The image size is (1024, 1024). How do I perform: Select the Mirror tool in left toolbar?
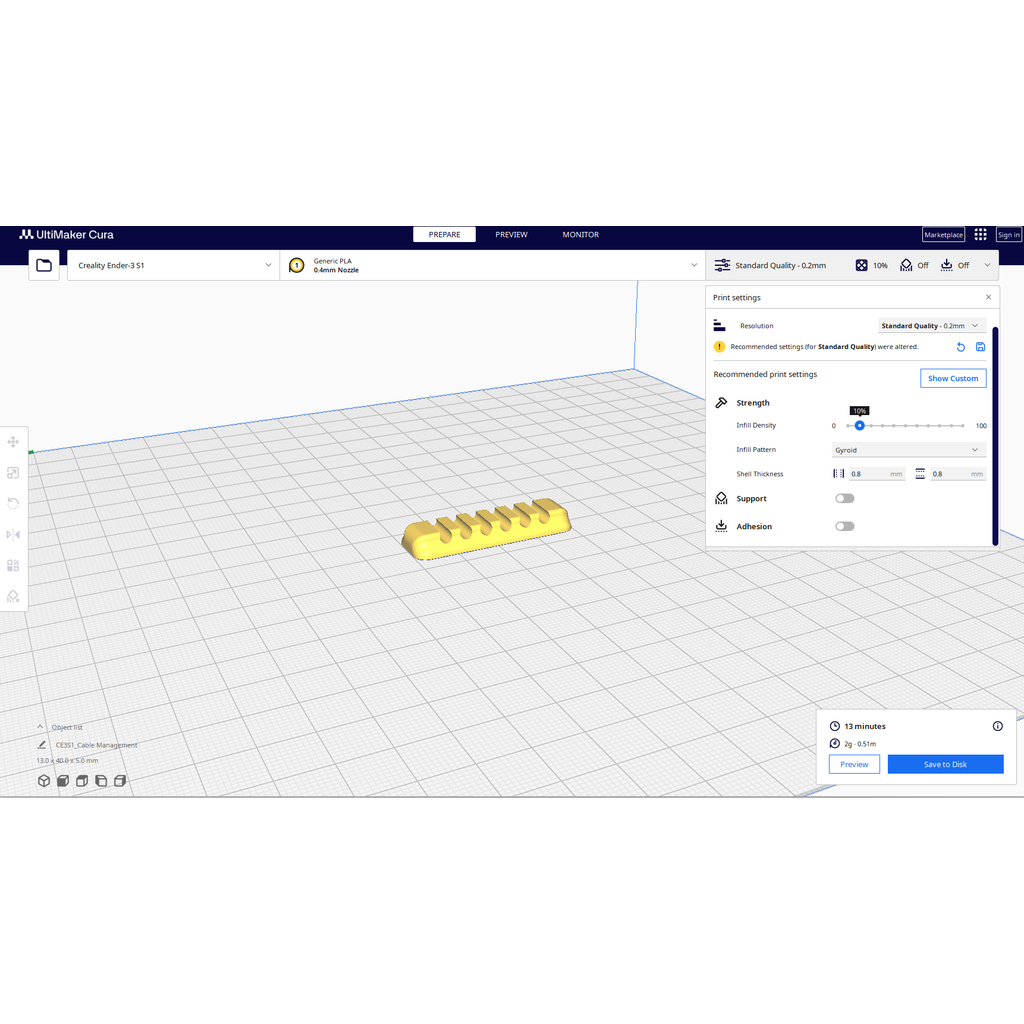coord(13,535)
